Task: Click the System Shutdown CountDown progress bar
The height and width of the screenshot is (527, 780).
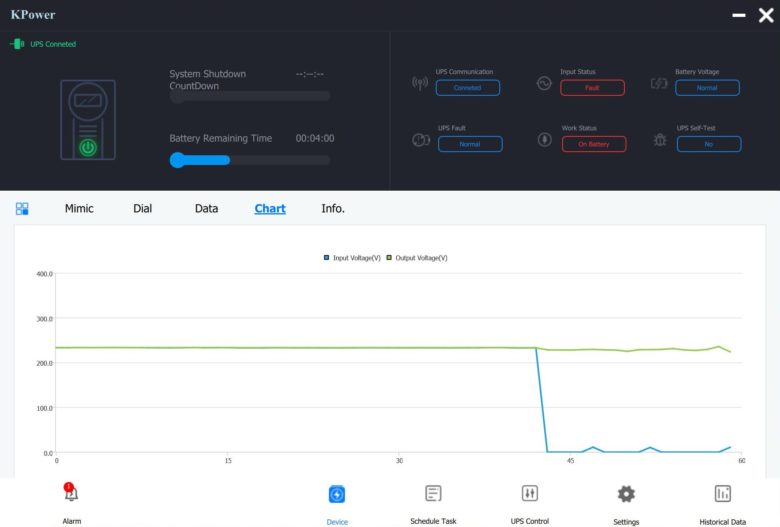Action: coord(250,96)
